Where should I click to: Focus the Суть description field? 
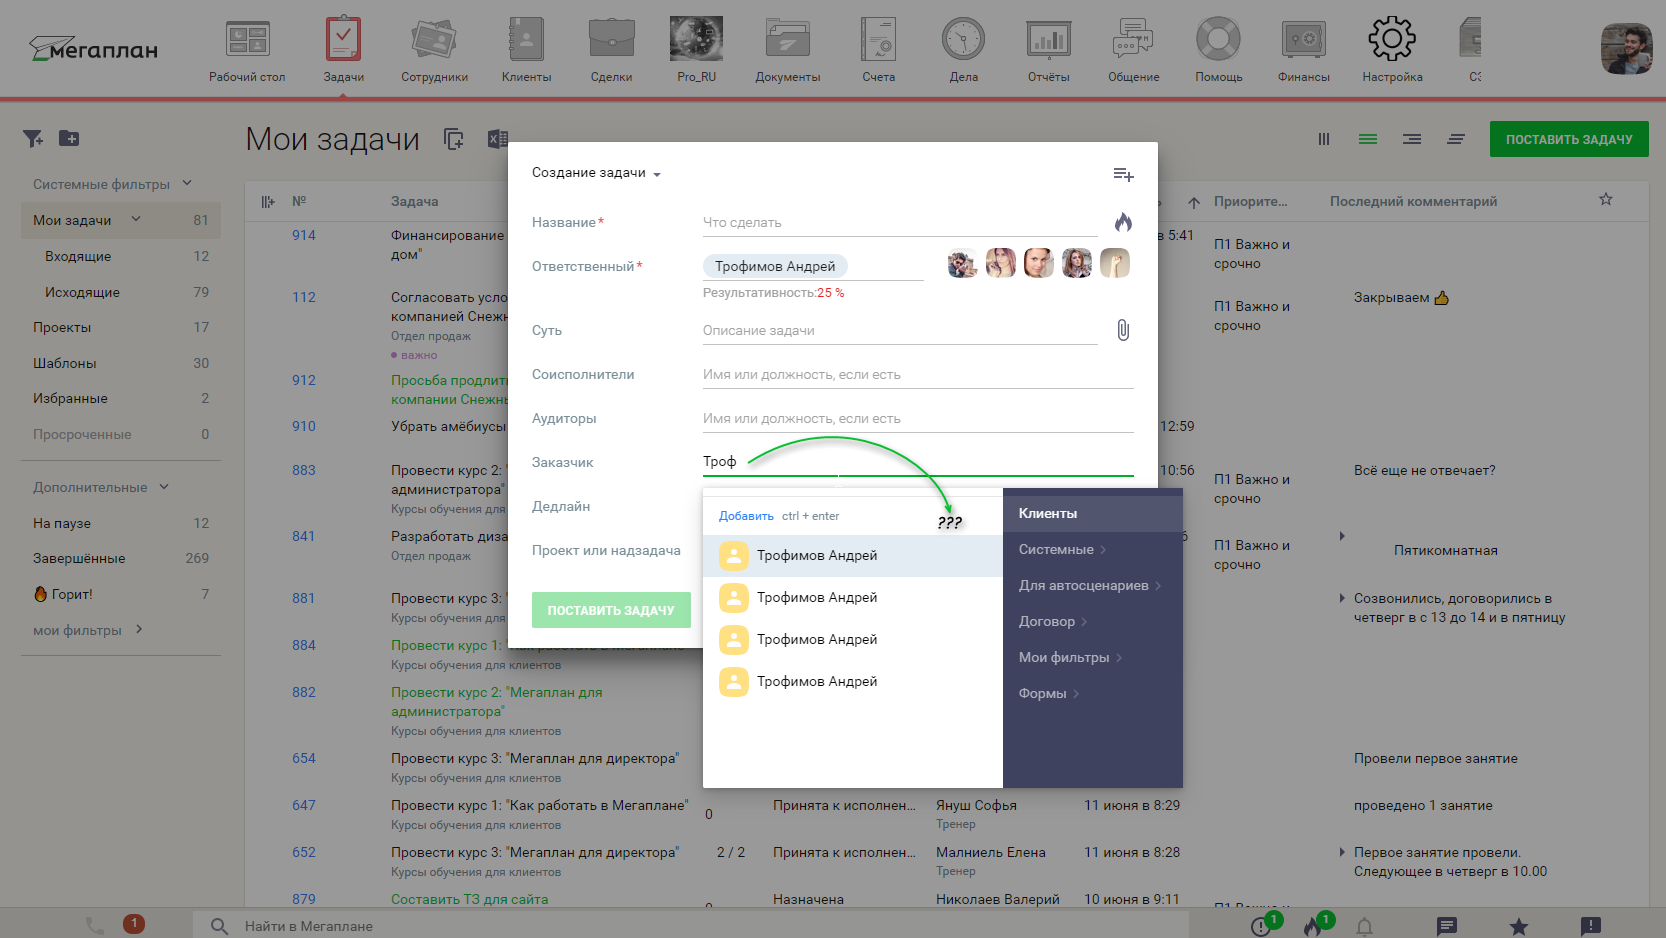point(900,330)
